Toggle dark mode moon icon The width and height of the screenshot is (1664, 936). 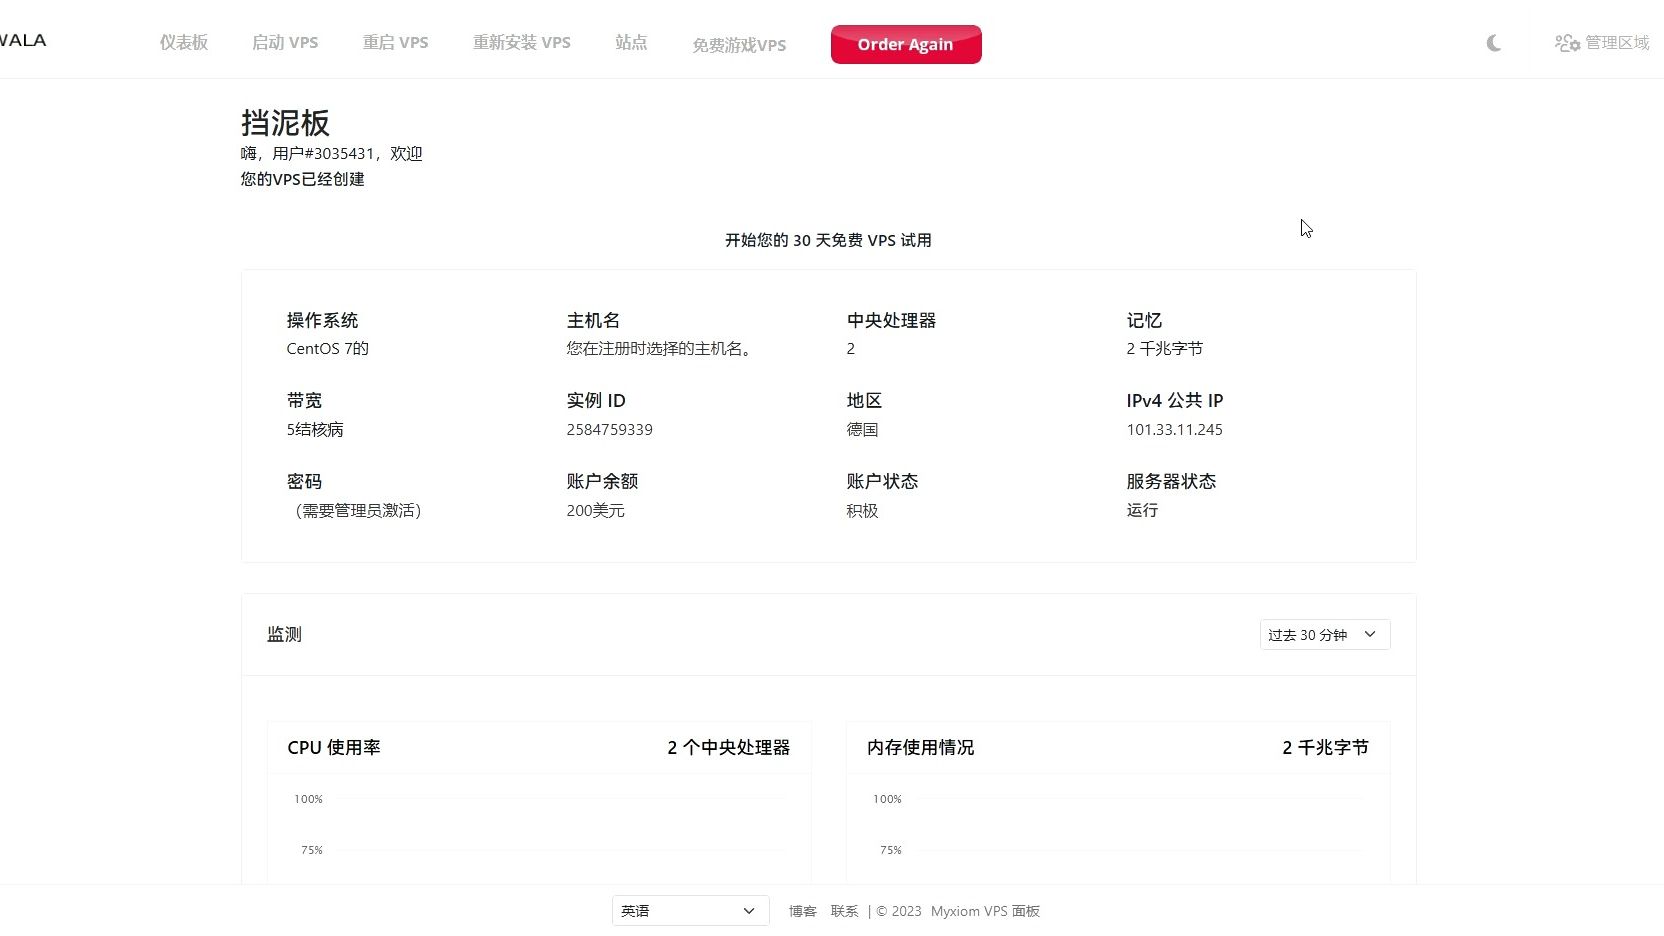(1493, 43)
